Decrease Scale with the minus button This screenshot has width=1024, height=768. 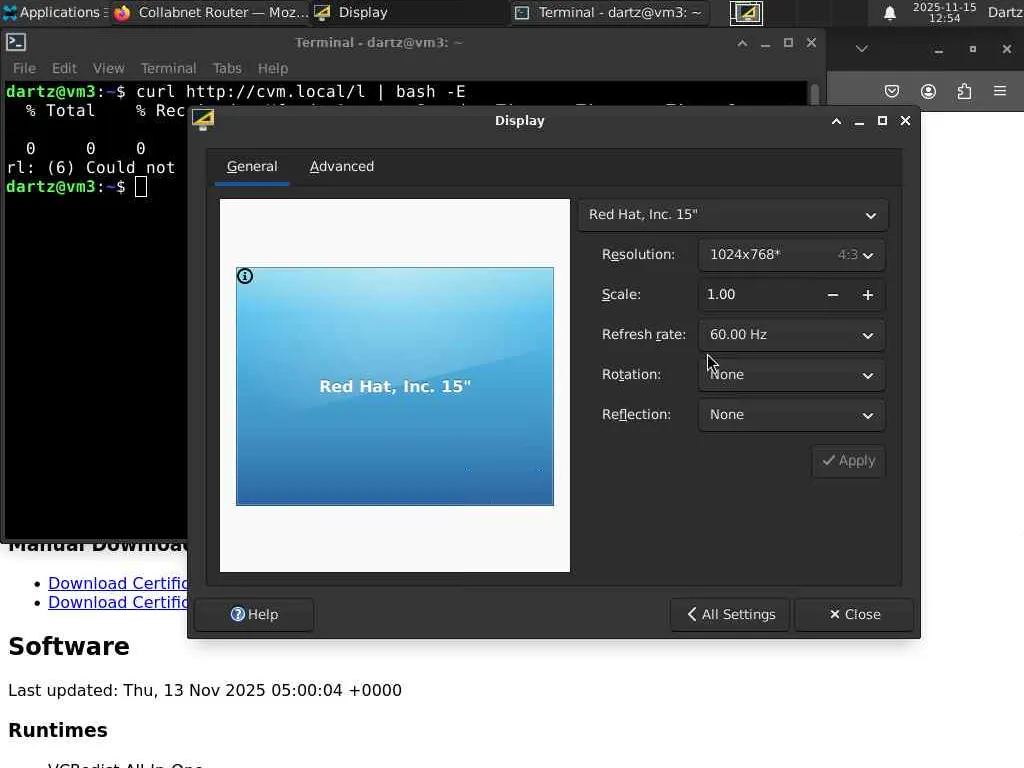click(833, 295)
